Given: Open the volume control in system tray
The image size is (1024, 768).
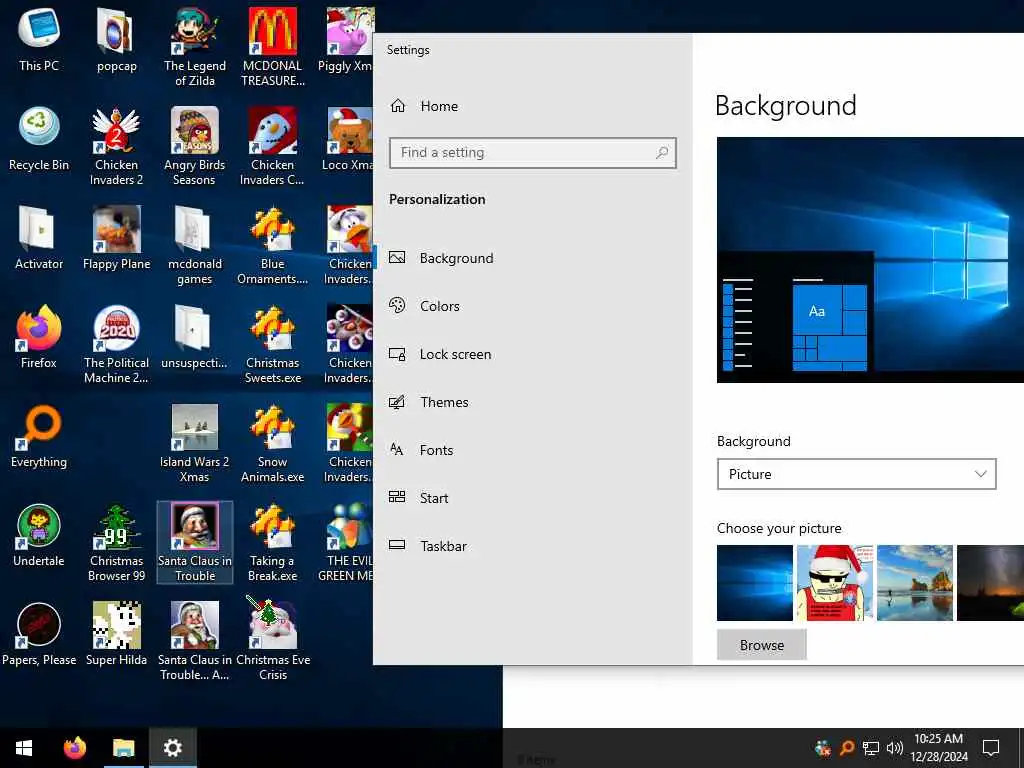Looking at the screenshot, I should point(895,748).
